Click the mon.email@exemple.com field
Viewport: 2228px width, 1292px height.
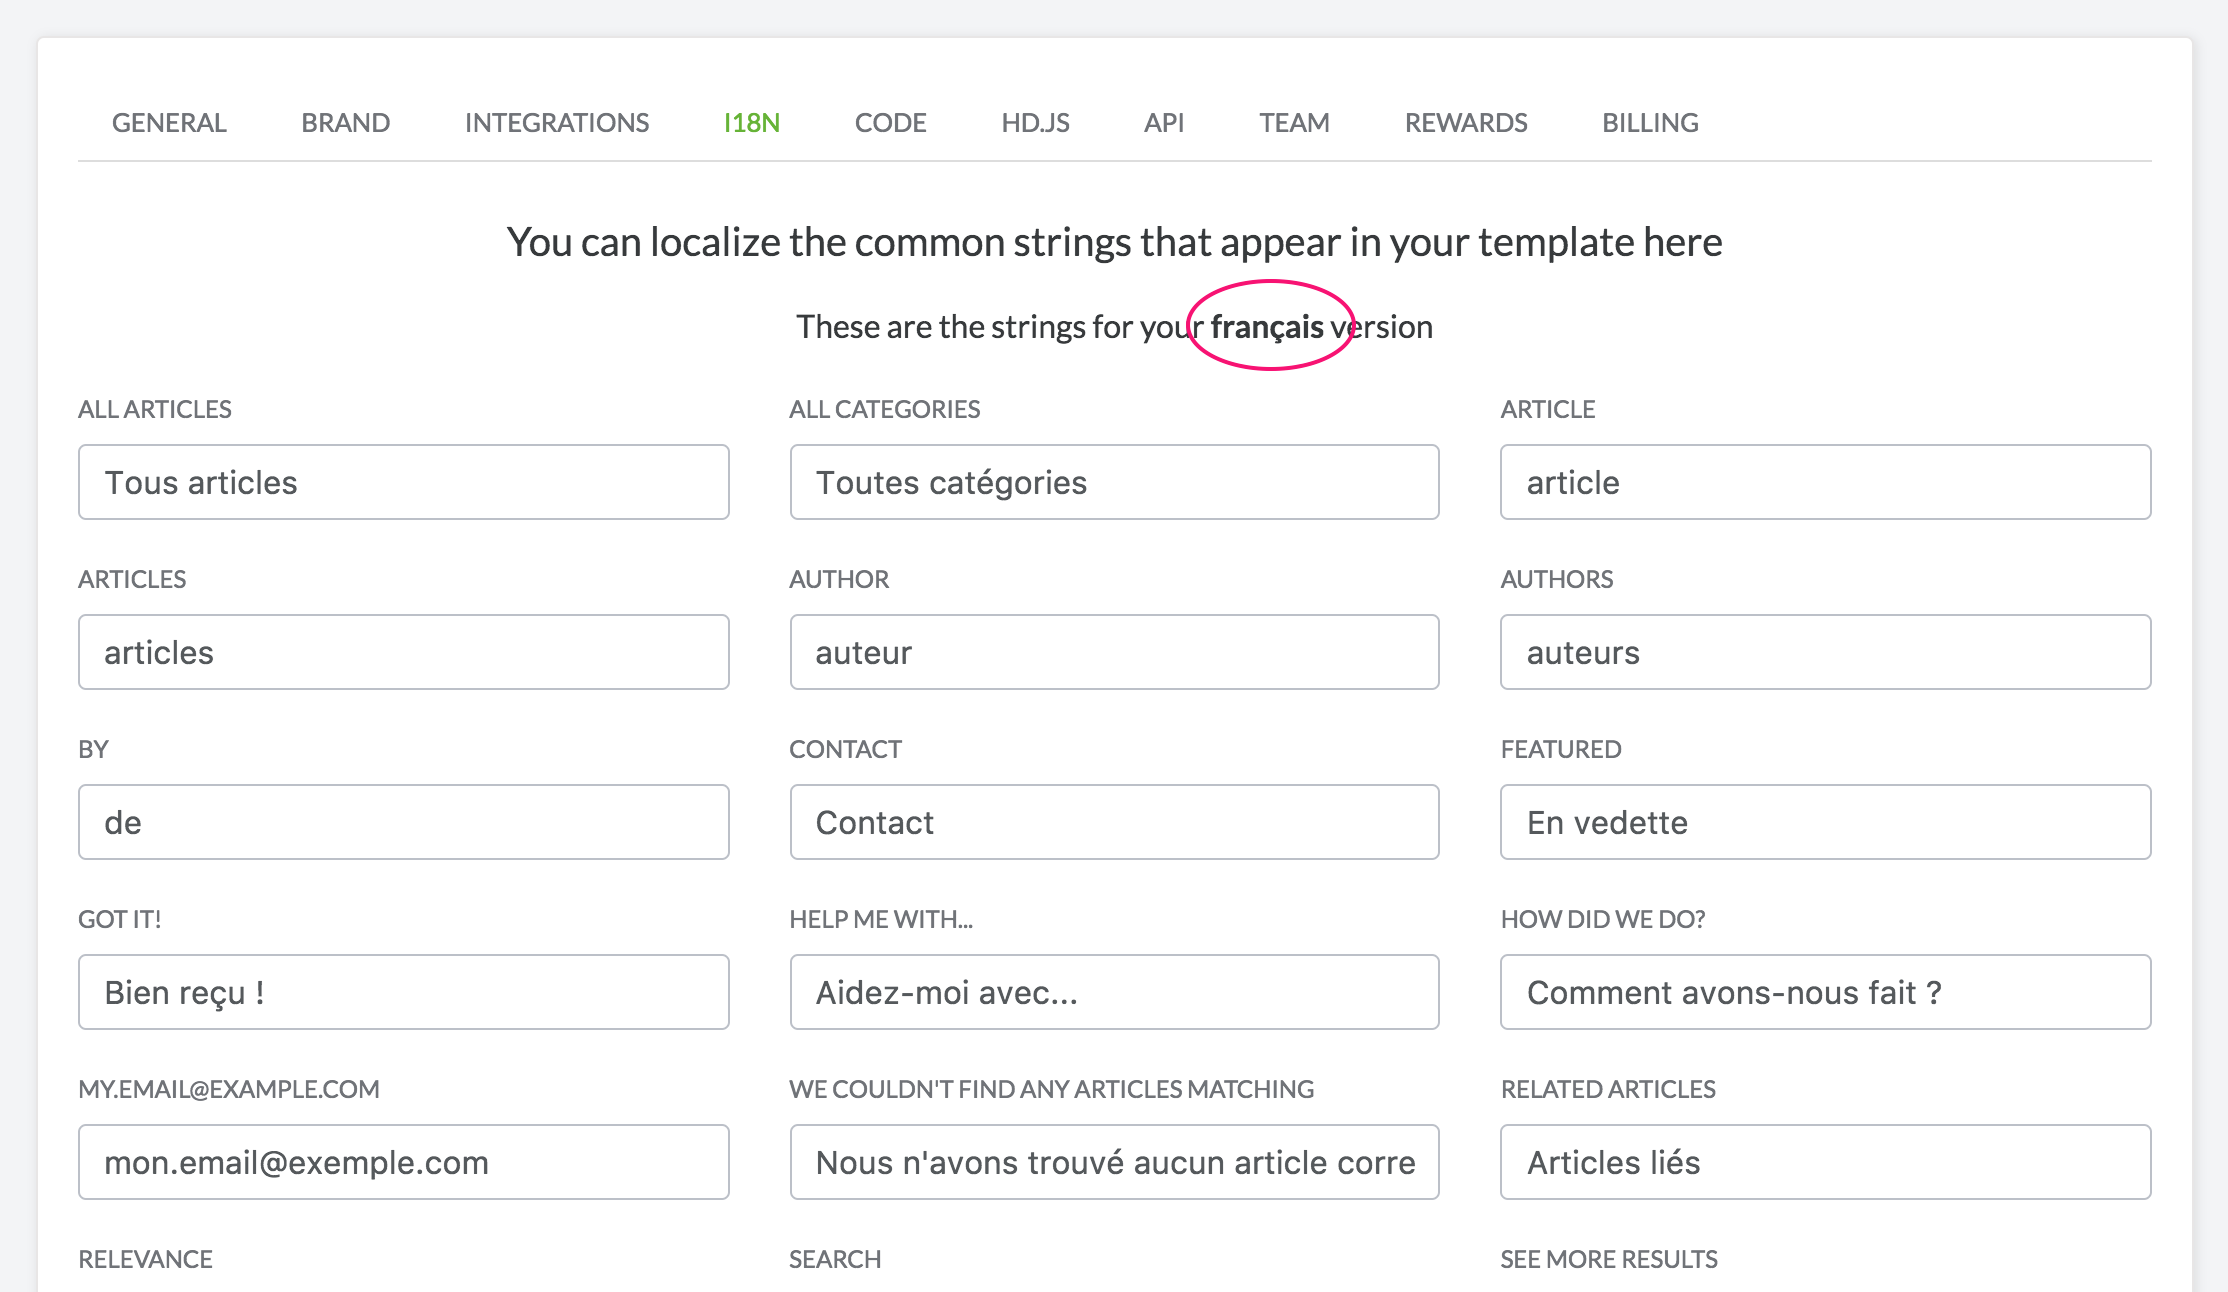point(403,1162)
